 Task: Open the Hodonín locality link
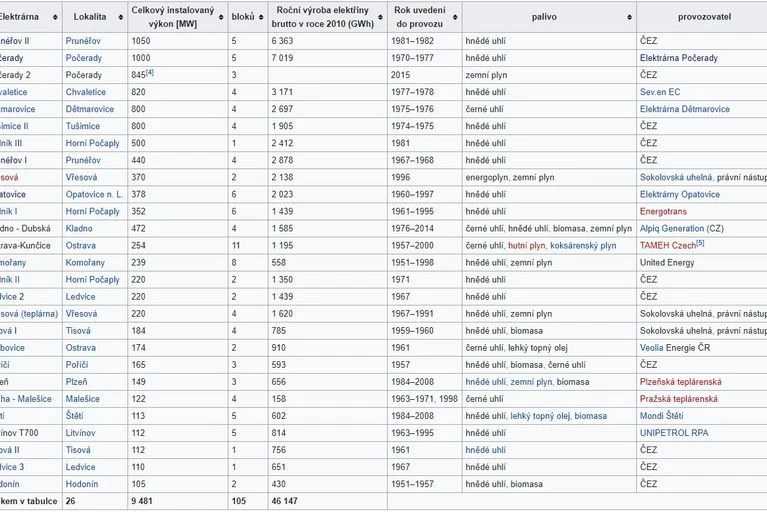(82, 484)
